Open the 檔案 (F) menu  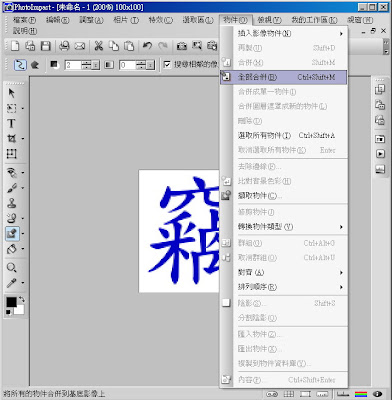point(24,20)
